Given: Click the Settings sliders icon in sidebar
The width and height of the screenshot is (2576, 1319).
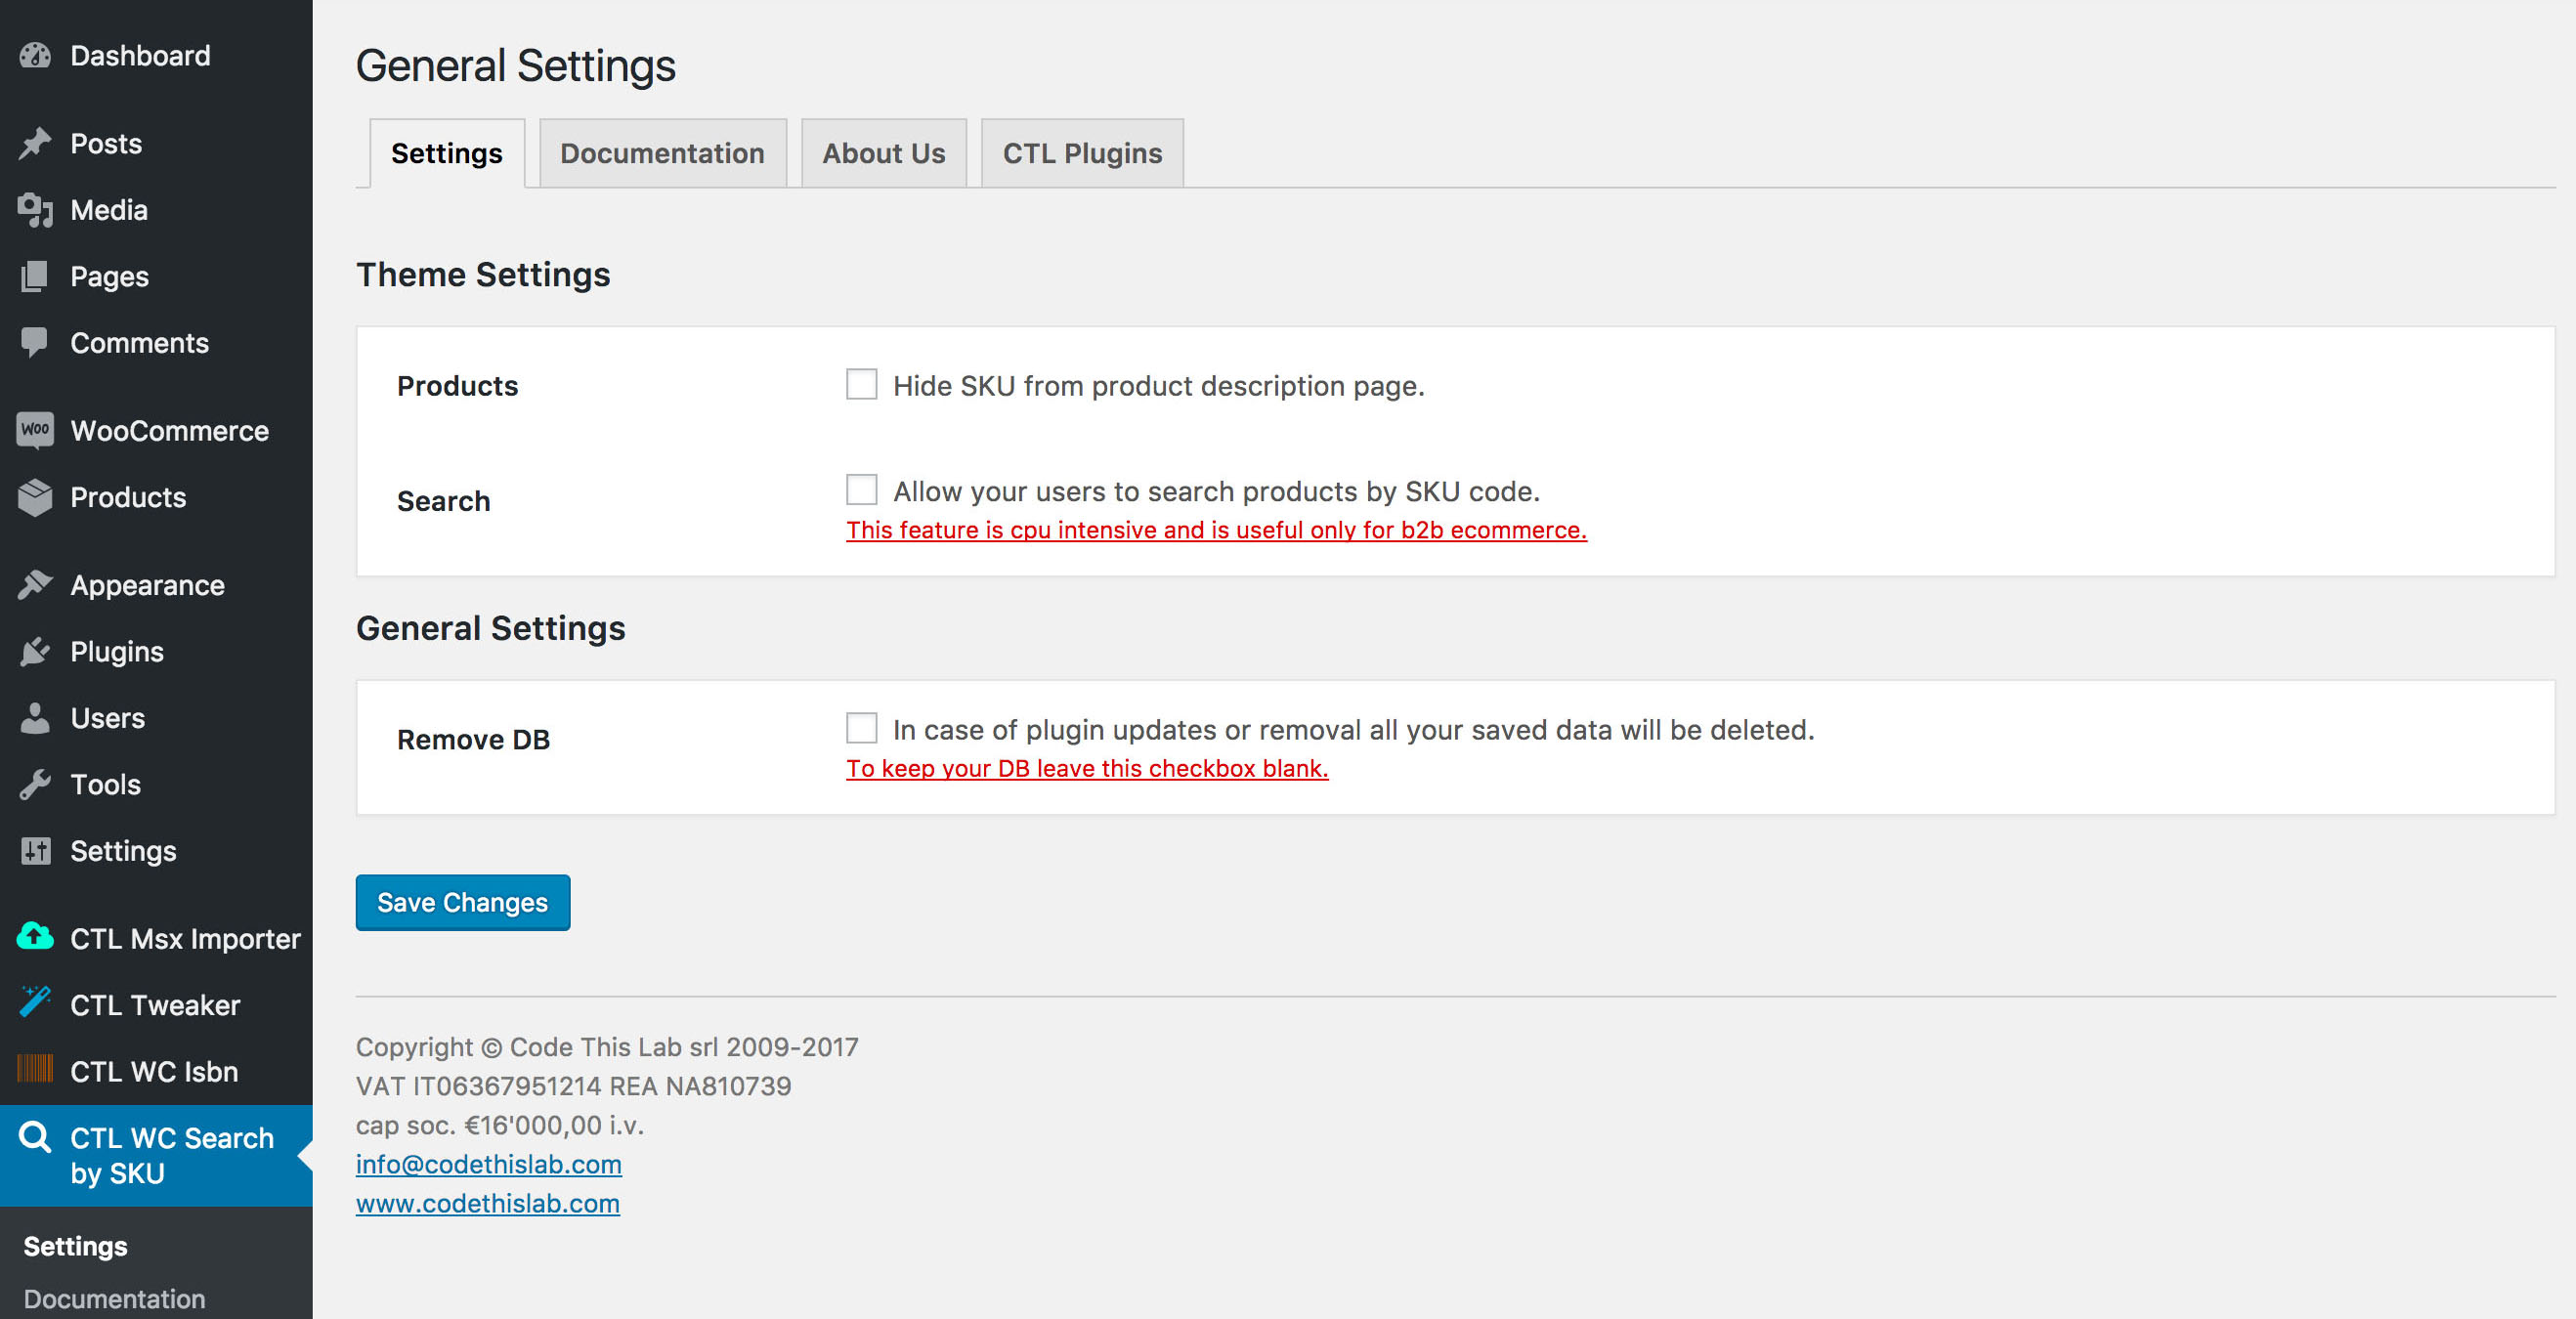Looking at the screenshot, I should (x=35, y=851).
